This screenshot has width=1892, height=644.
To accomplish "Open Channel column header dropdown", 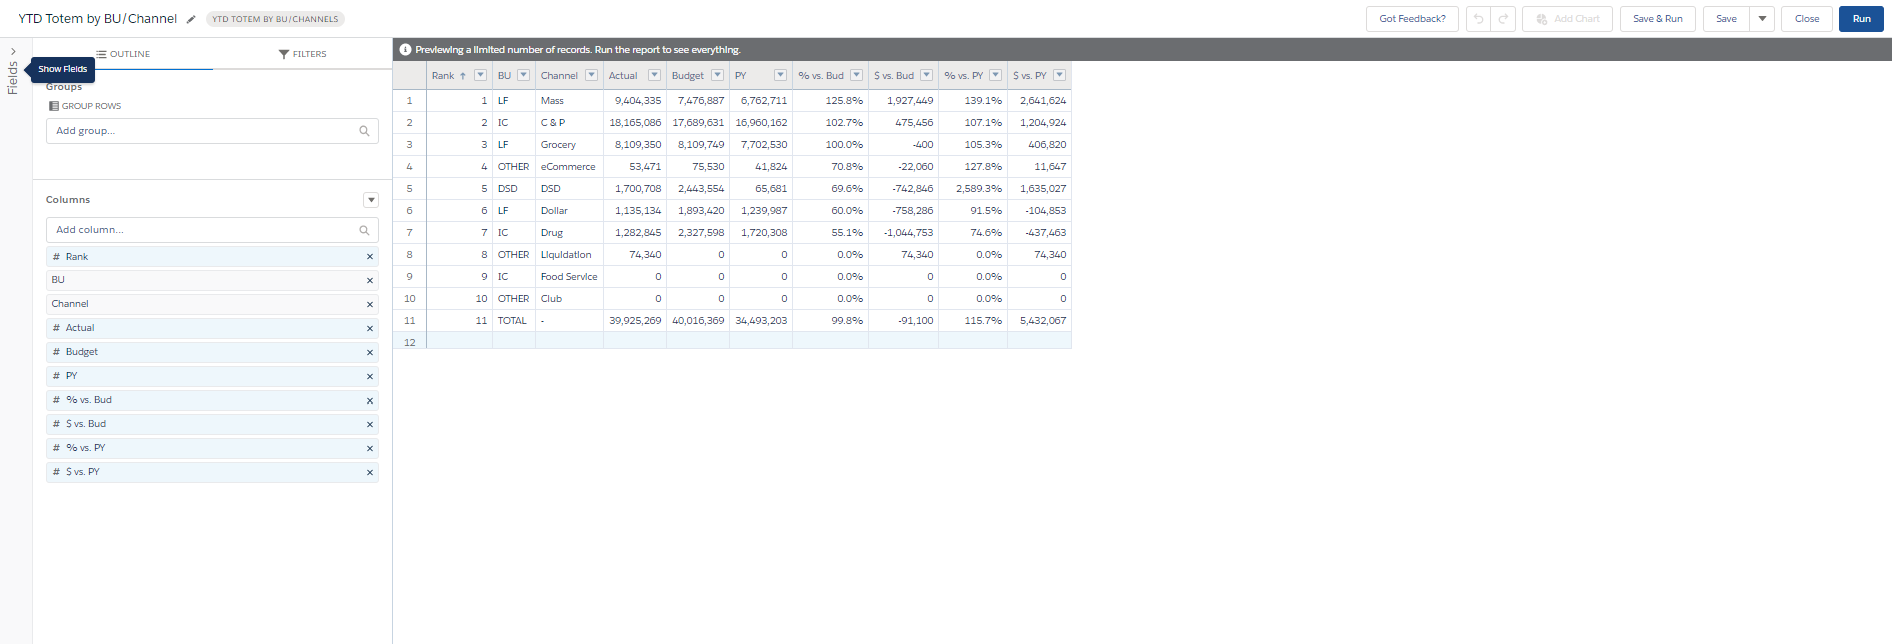I will coord(591,75).
